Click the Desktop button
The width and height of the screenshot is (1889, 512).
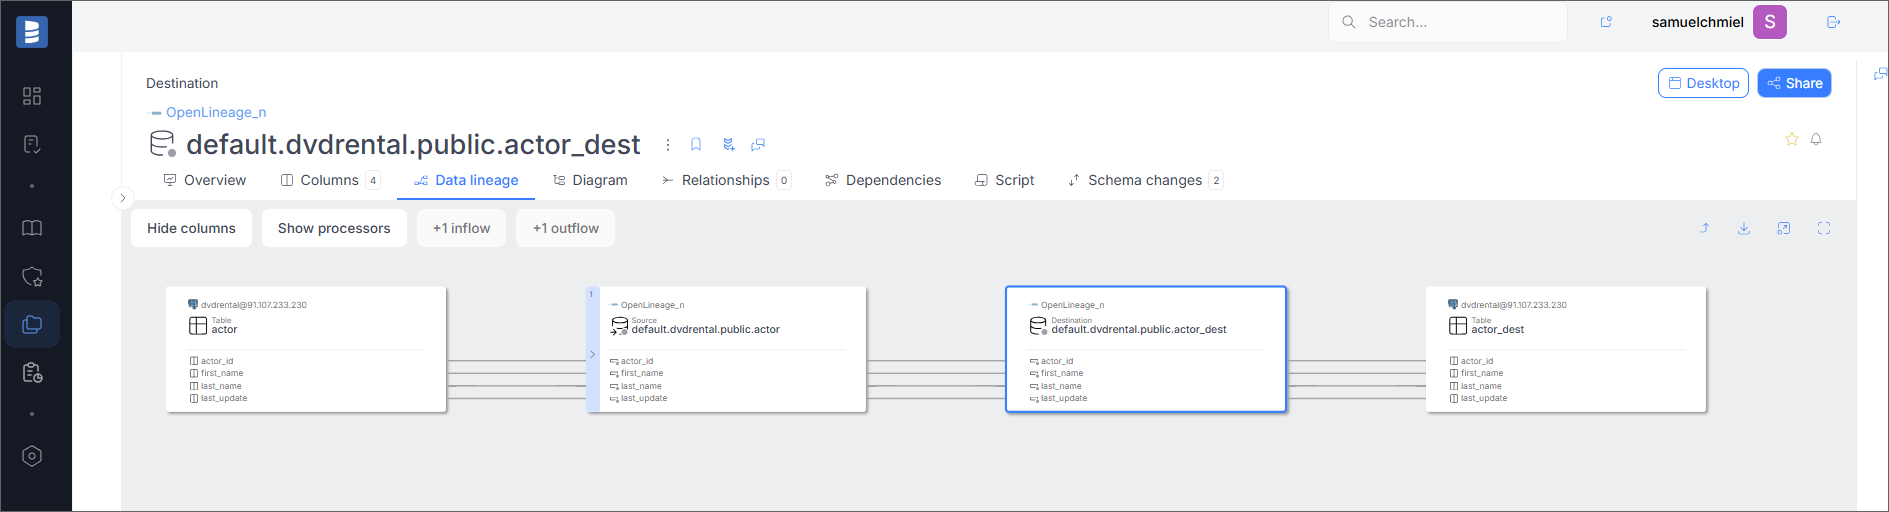(1704, 83)
